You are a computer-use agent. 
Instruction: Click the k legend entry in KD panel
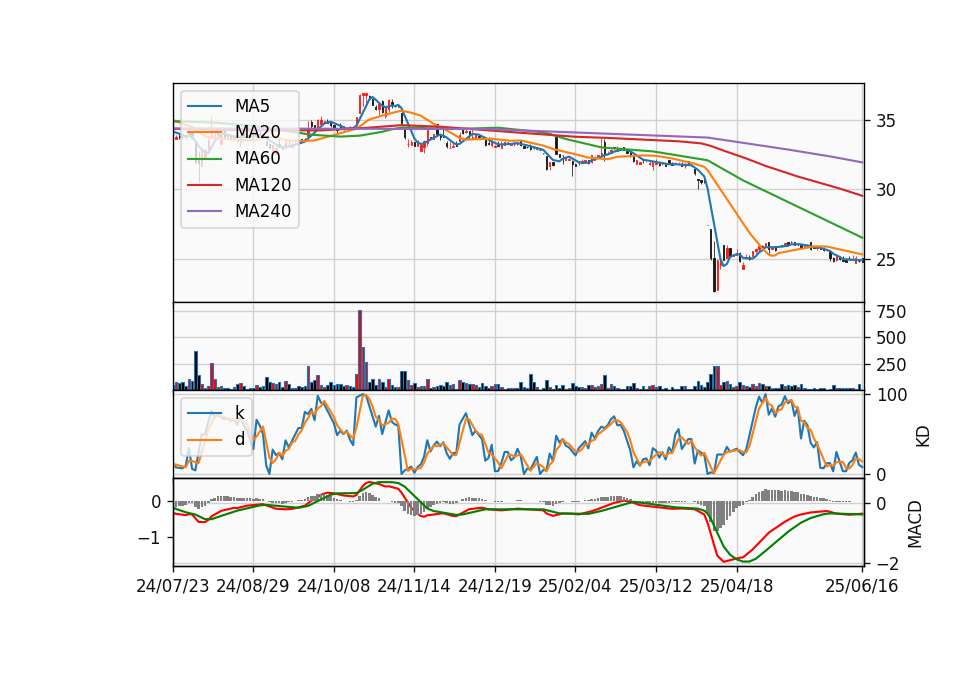(239, 413)
